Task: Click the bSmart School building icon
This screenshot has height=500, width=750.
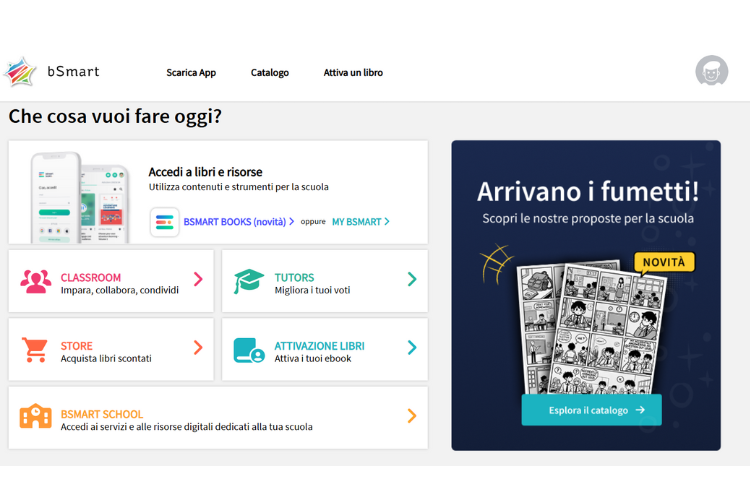Action: 35,417
